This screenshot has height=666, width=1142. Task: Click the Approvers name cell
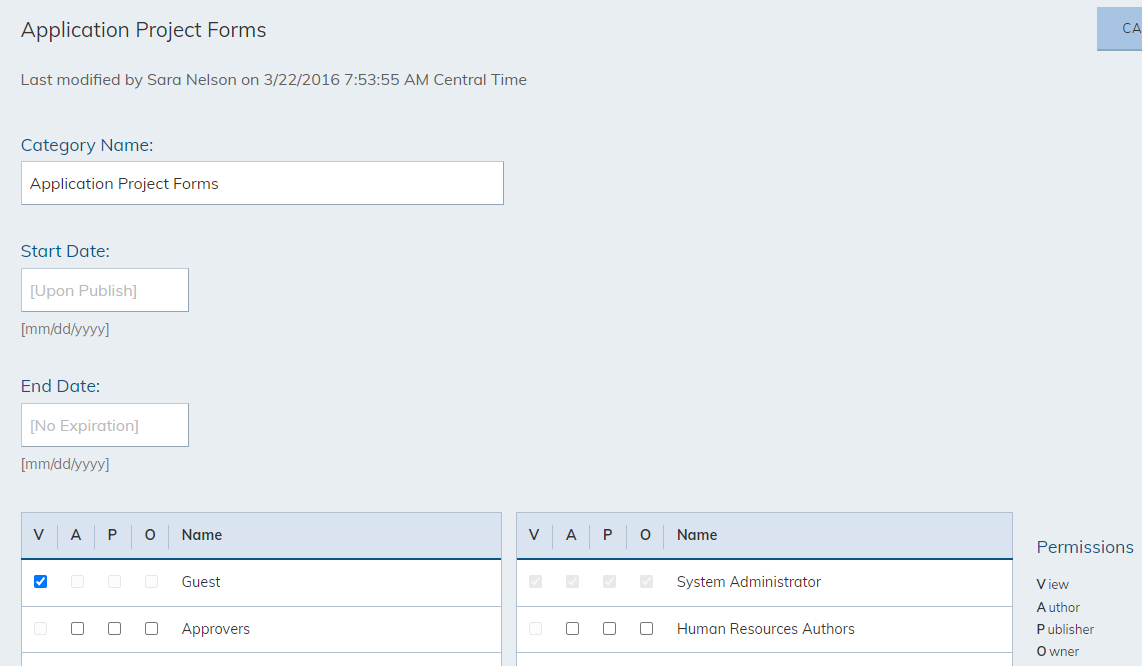click(216, 629)
